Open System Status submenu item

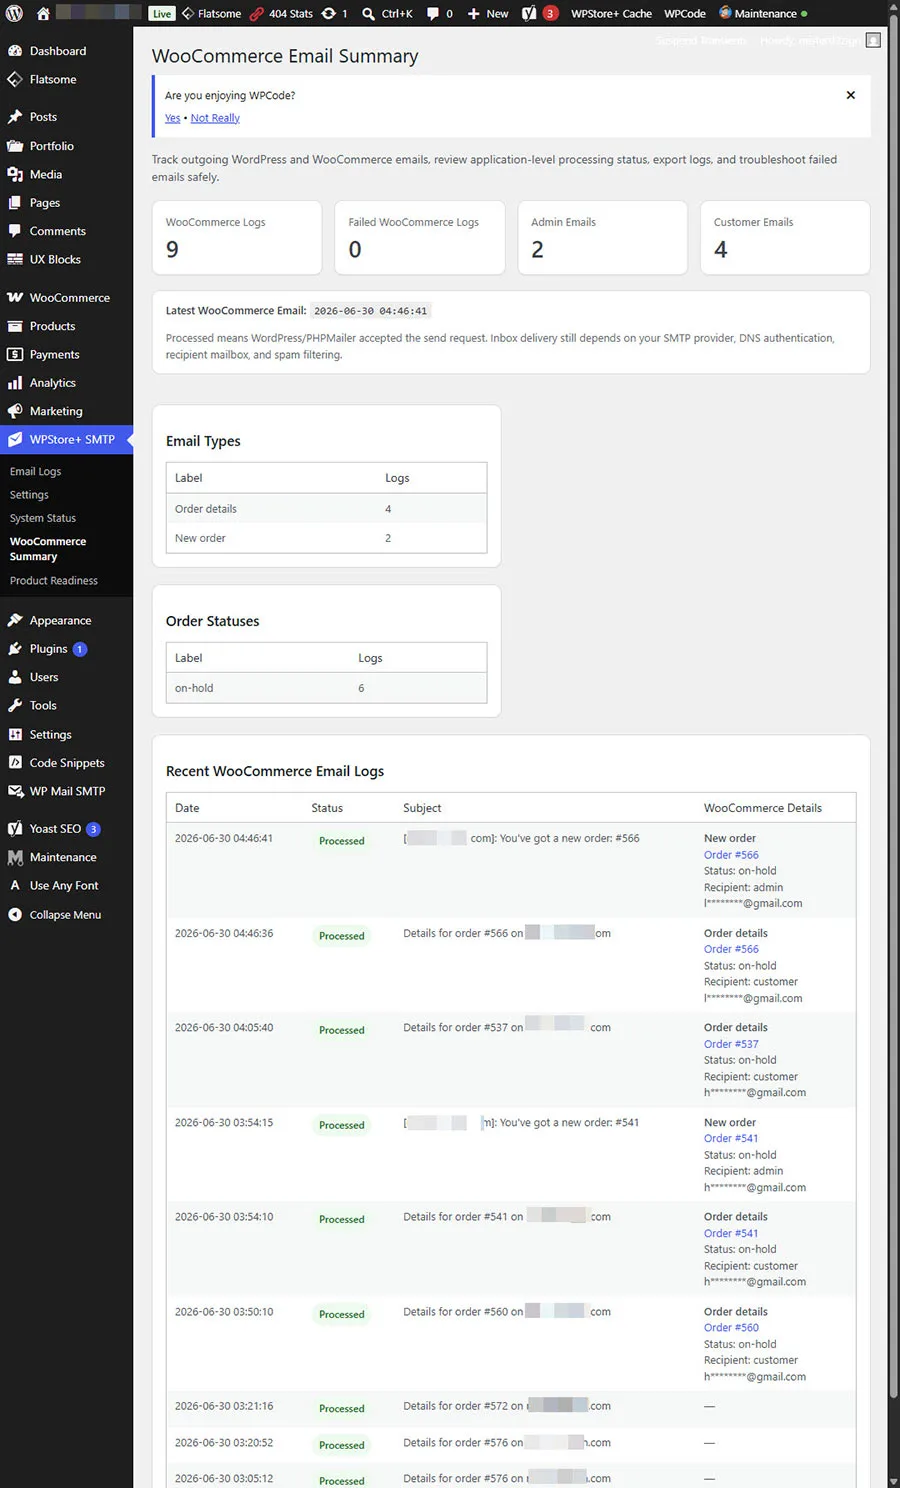coord(43,518)
